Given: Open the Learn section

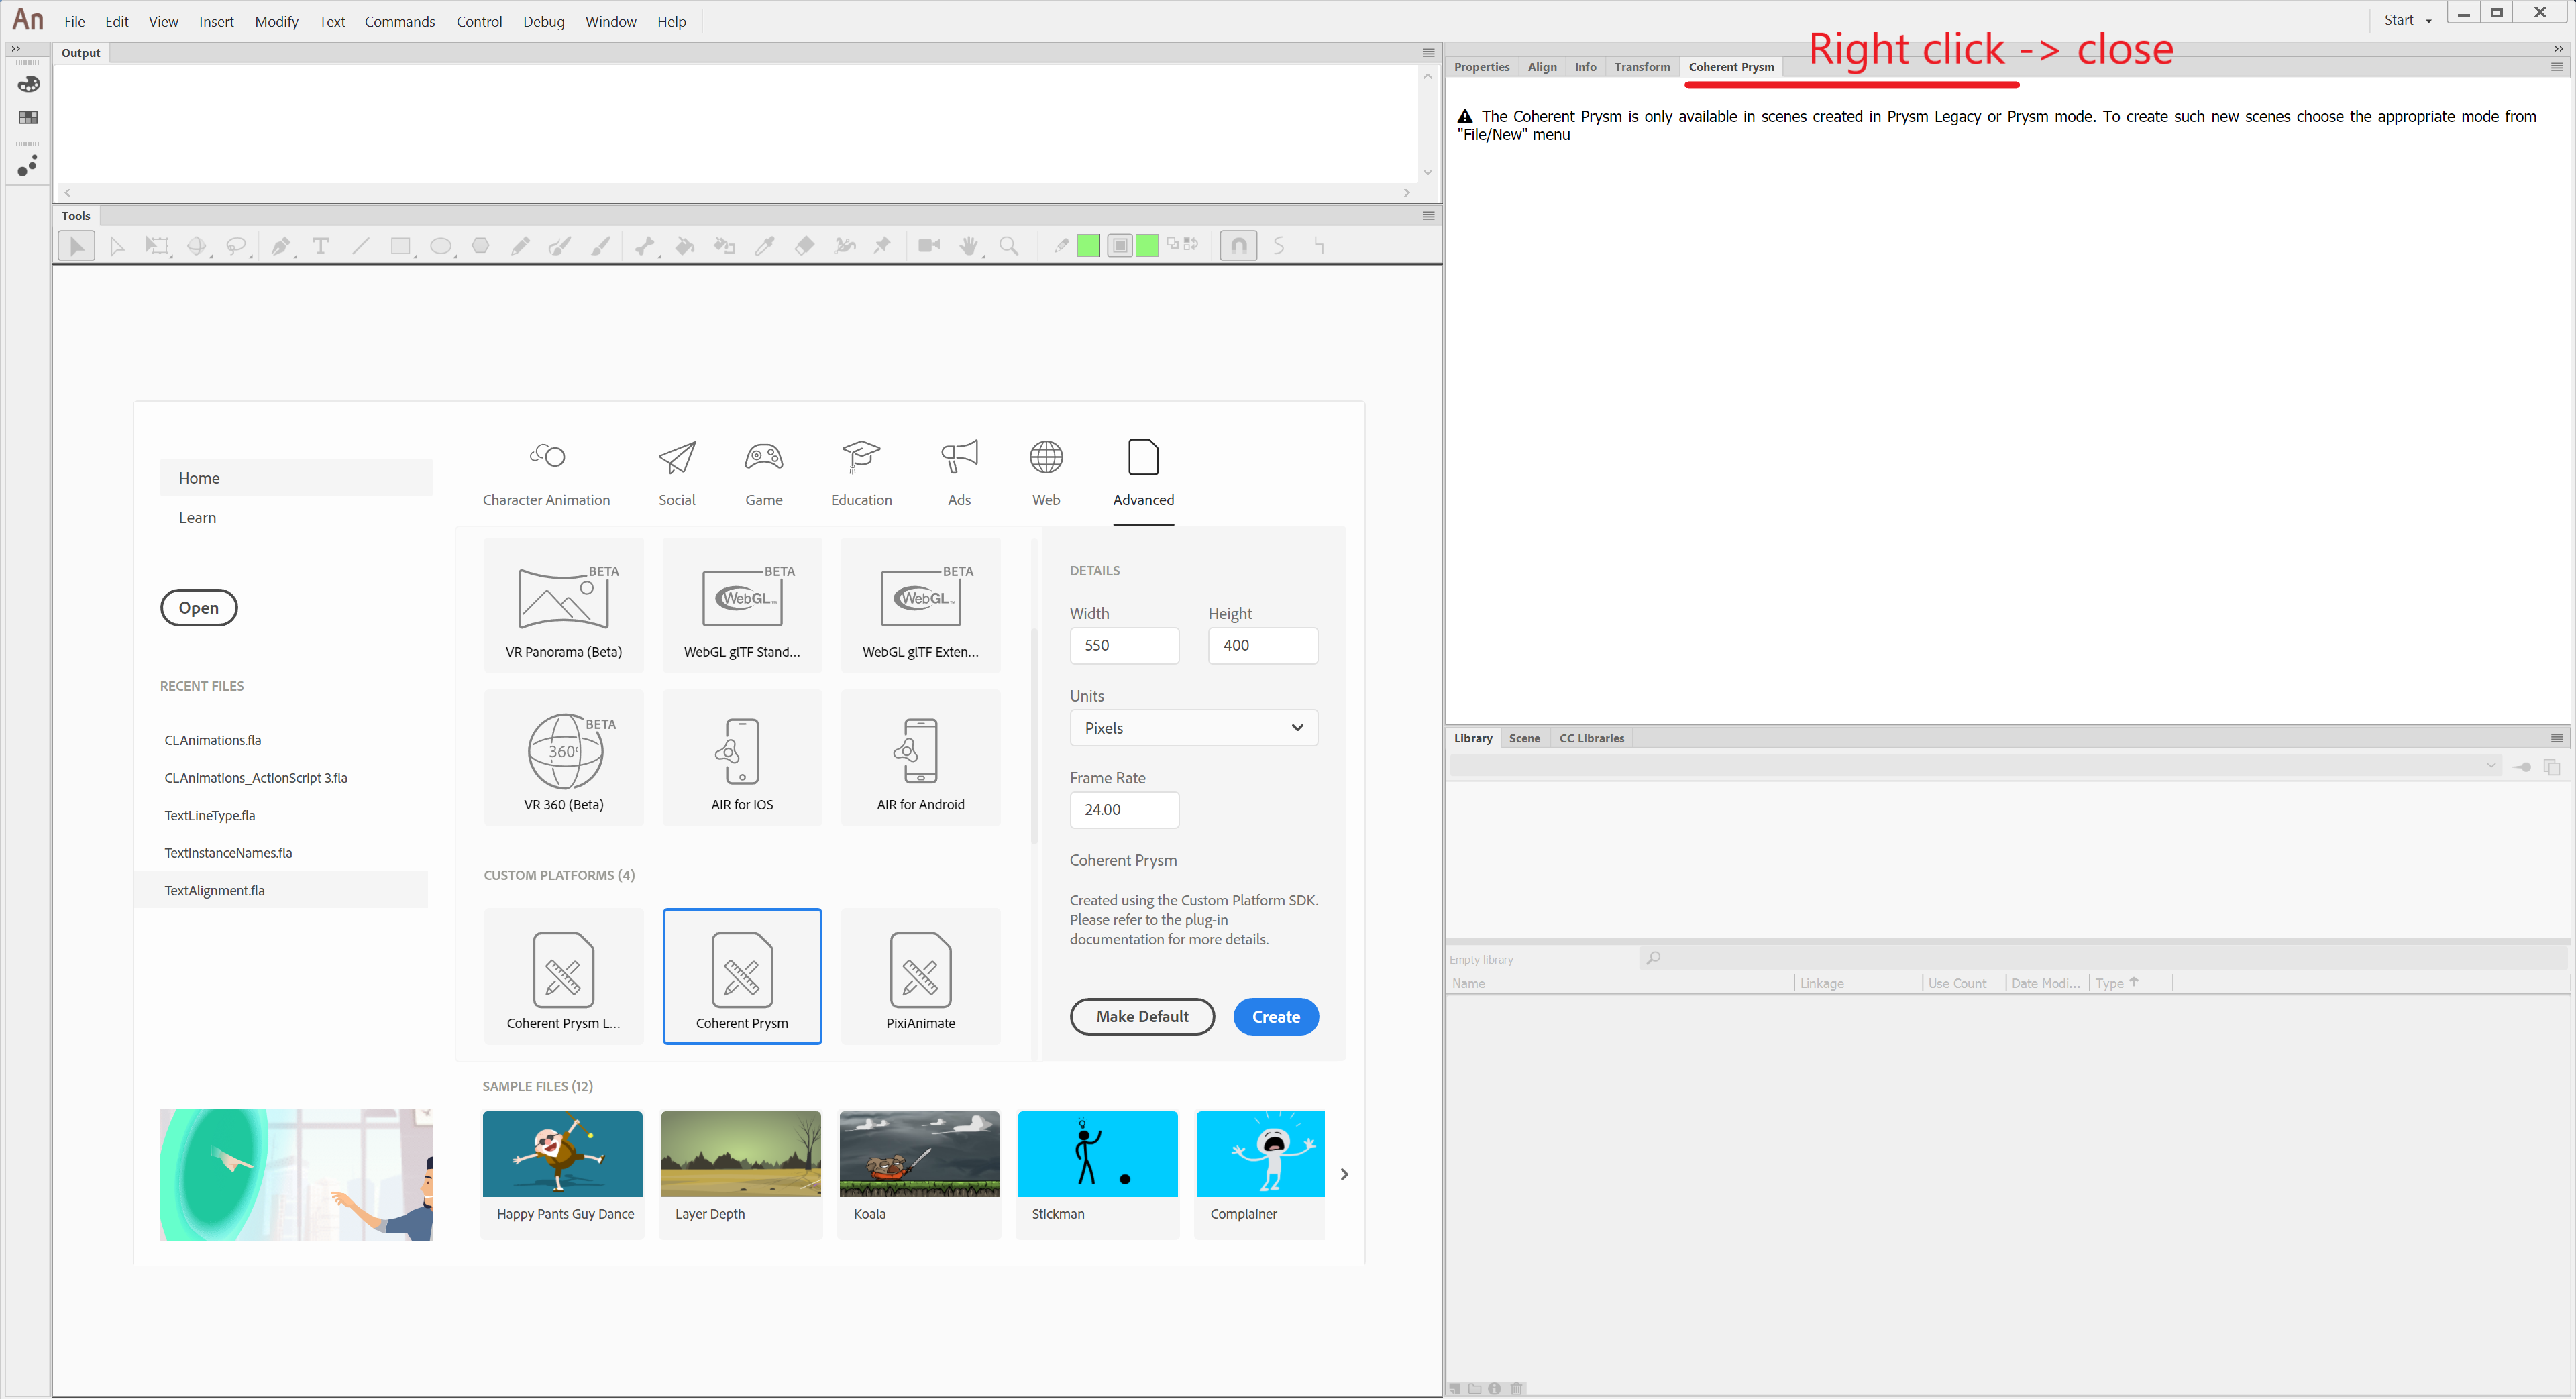Looking at the screenshot, I should coord(197,518).
